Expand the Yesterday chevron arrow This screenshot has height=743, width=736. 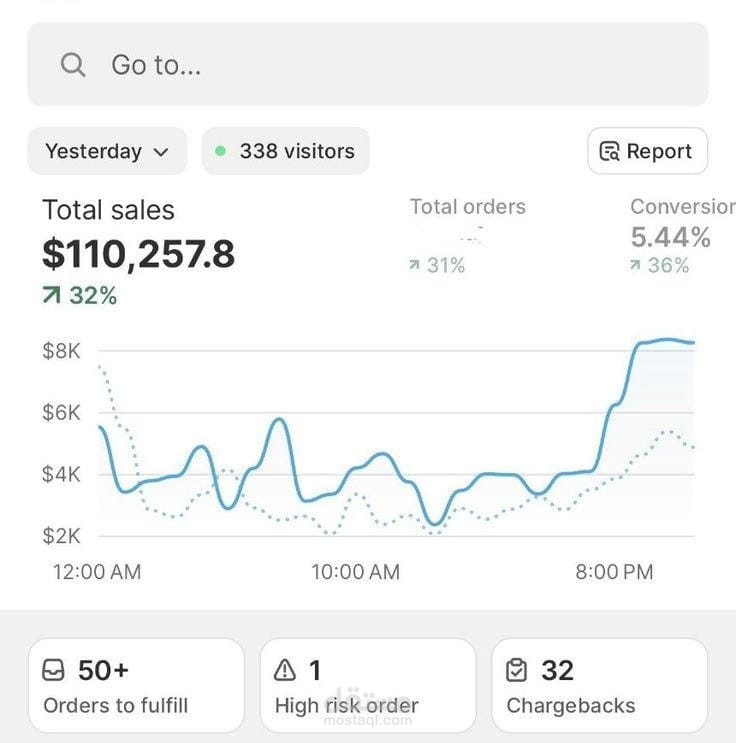coord(161,152)
